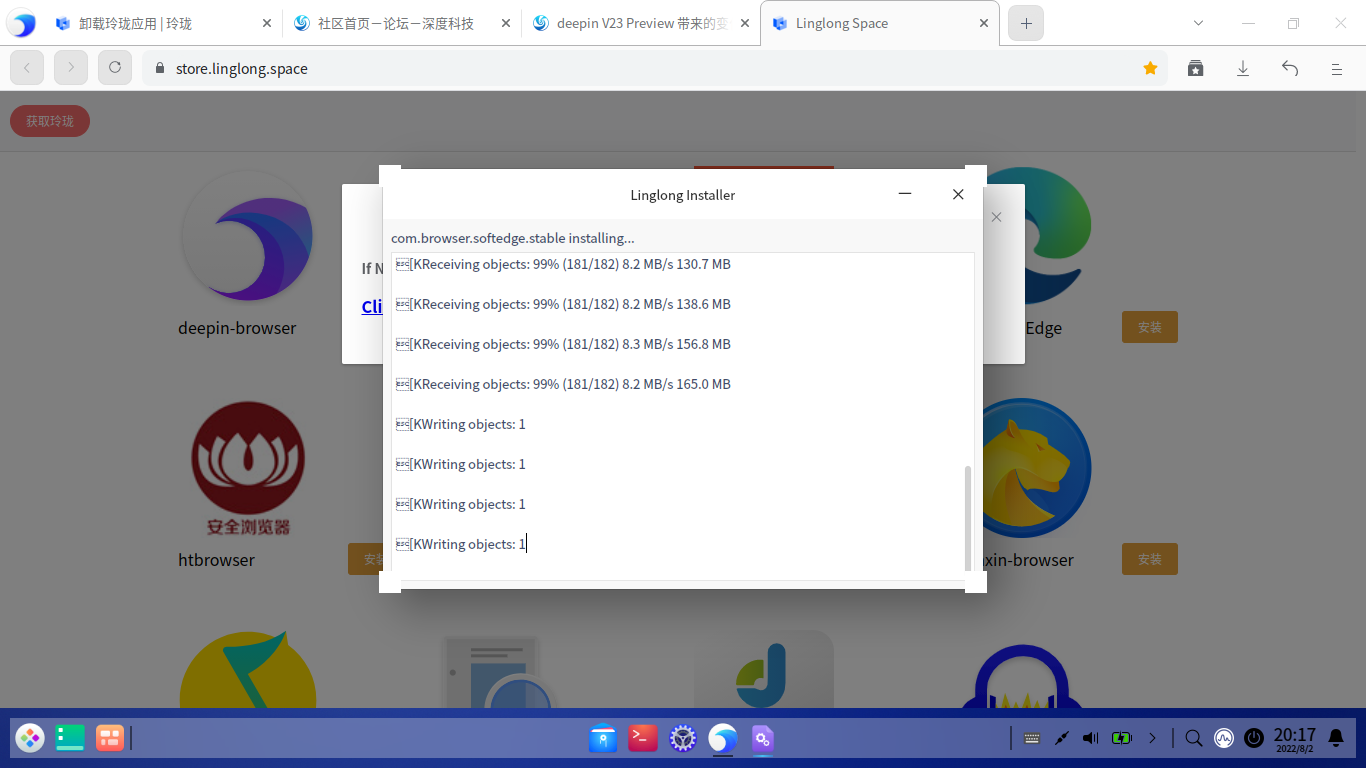Image resolution: width=1366 pixels, height=768 pixels.
Task: Launch deepin-browser from the dock
Action: pos(723,738)
